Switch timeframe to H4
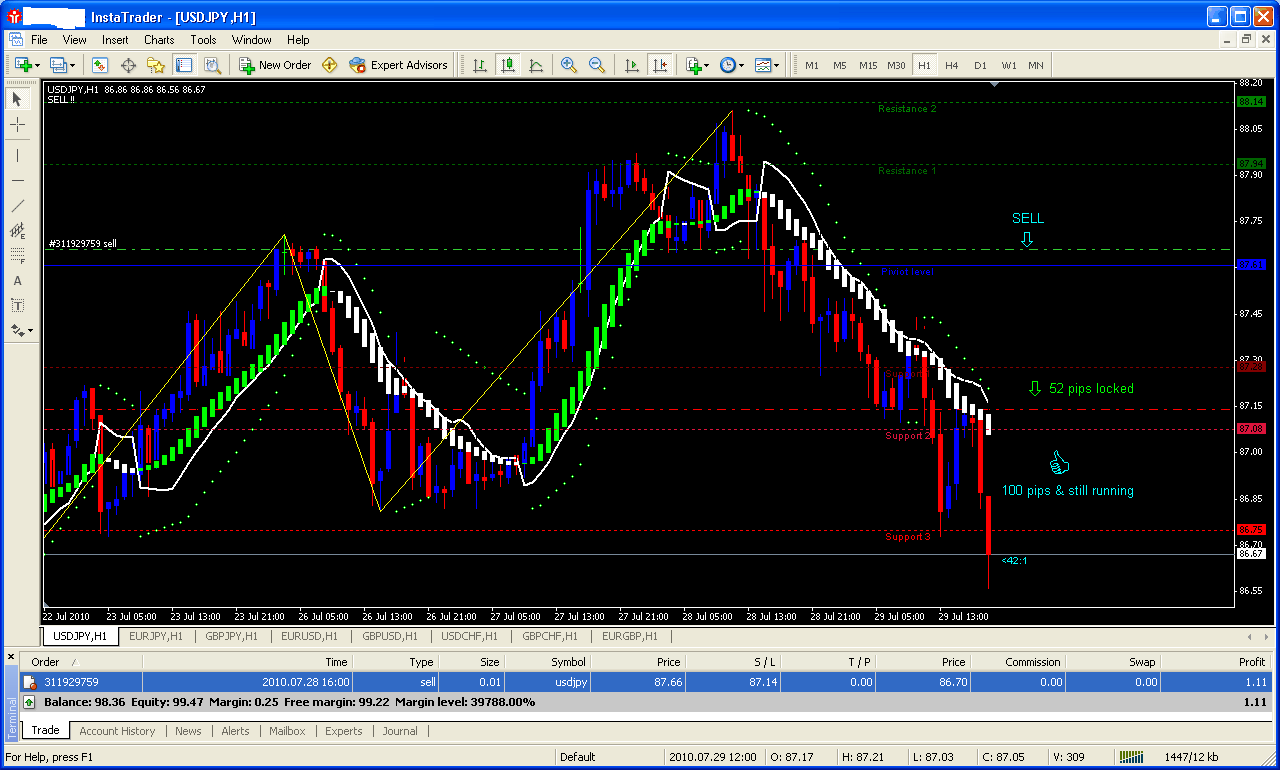1280x770 pixels. (951, 65)
